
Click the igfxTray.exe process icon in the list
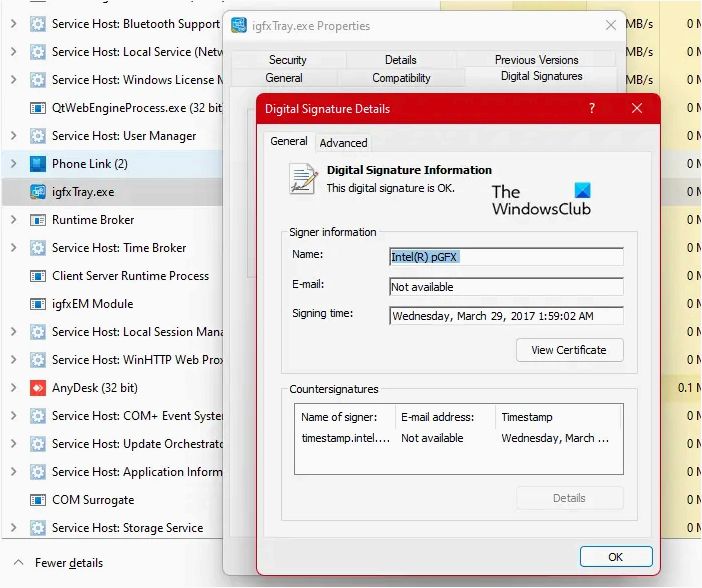(x=38, y=192)
